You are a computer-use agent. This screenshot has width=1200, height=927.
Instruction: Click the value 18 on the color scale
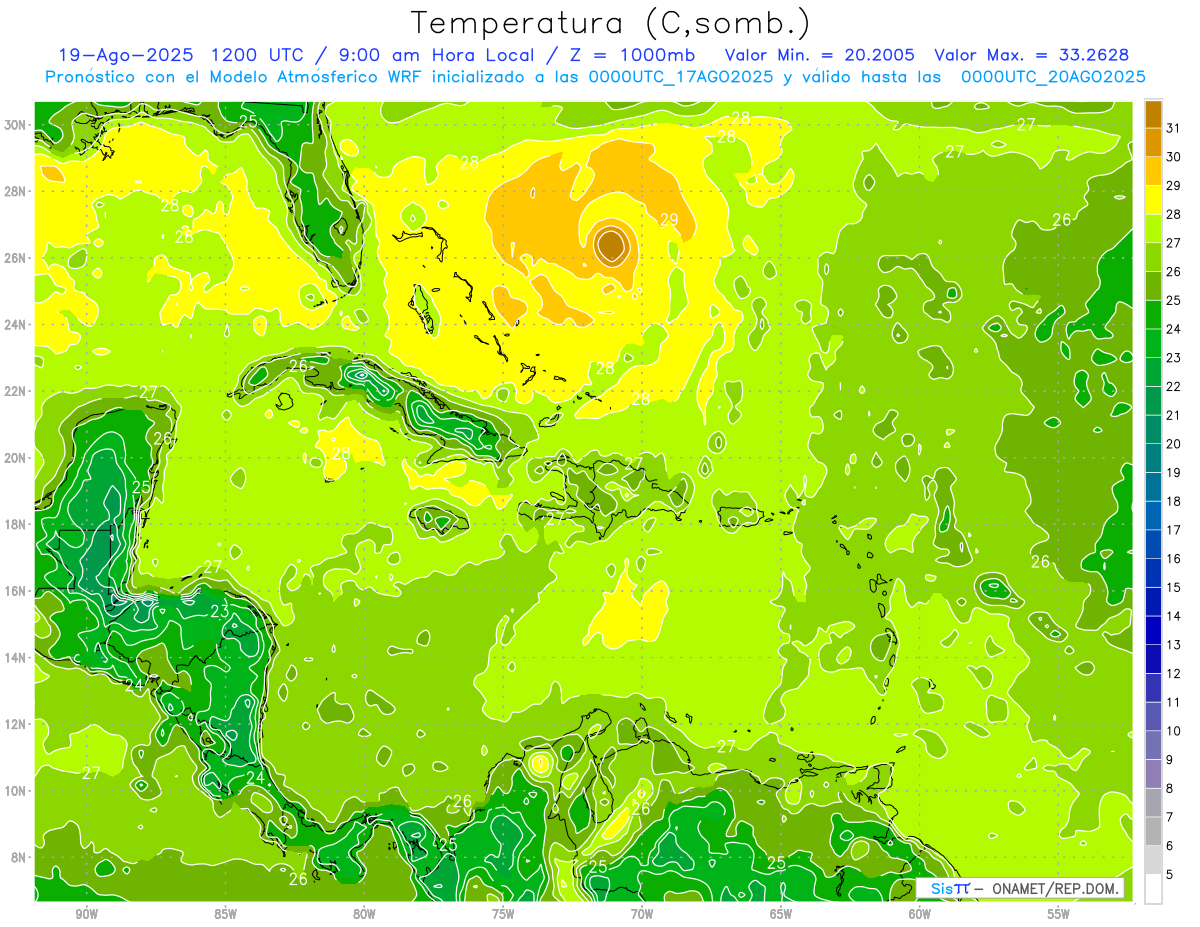pyautogui.click(x=1174, y=501)
